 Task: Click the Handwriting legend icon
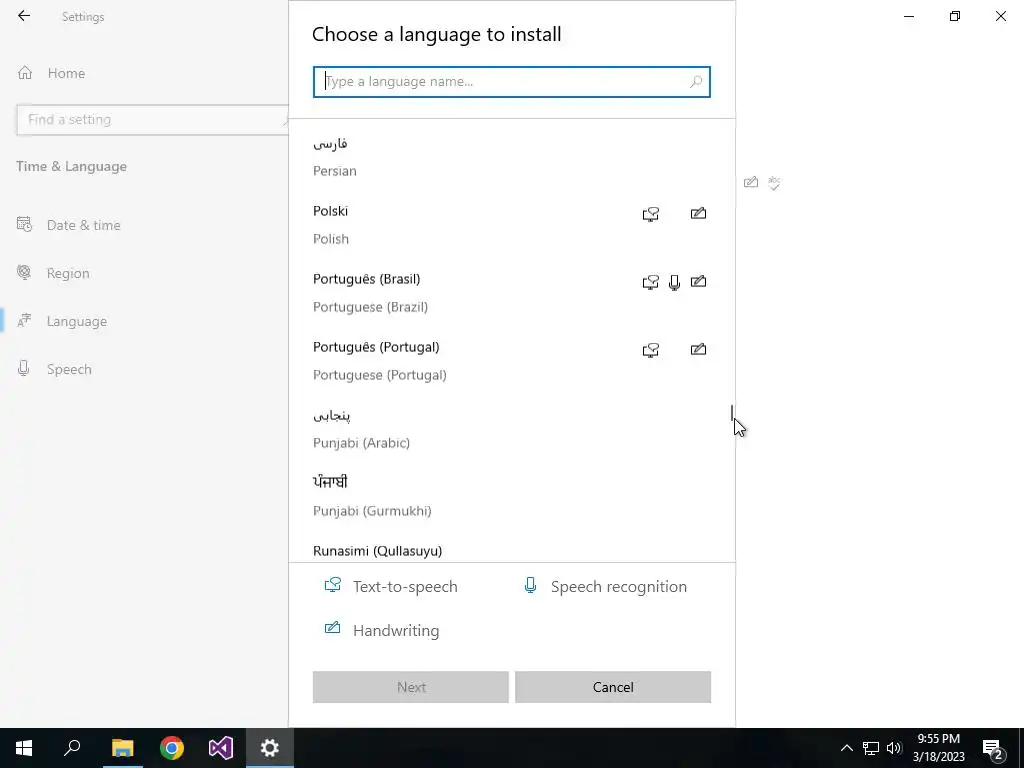tap(332, 628)
